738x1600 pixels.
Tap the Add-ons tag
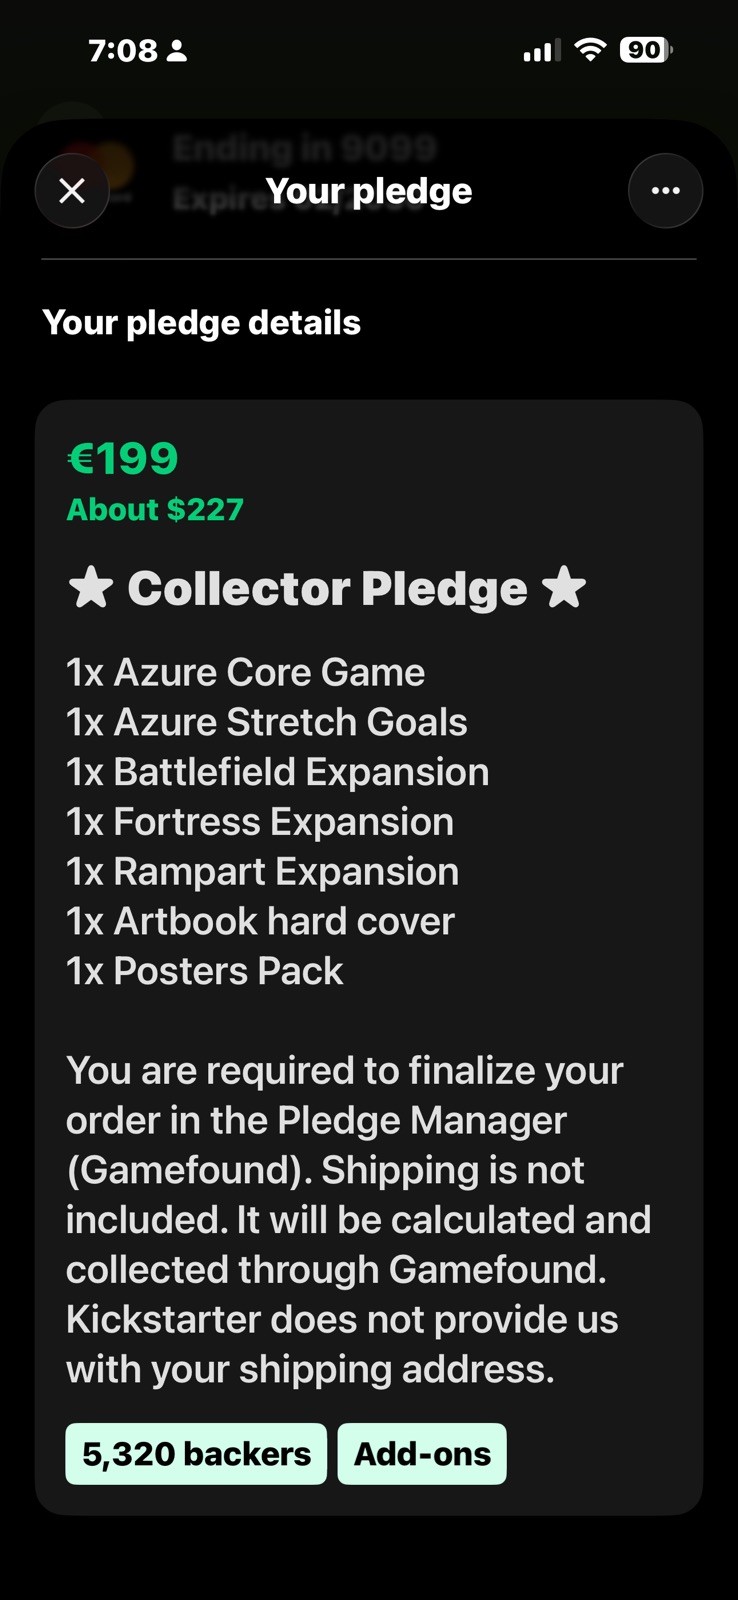pos(422,1453)
